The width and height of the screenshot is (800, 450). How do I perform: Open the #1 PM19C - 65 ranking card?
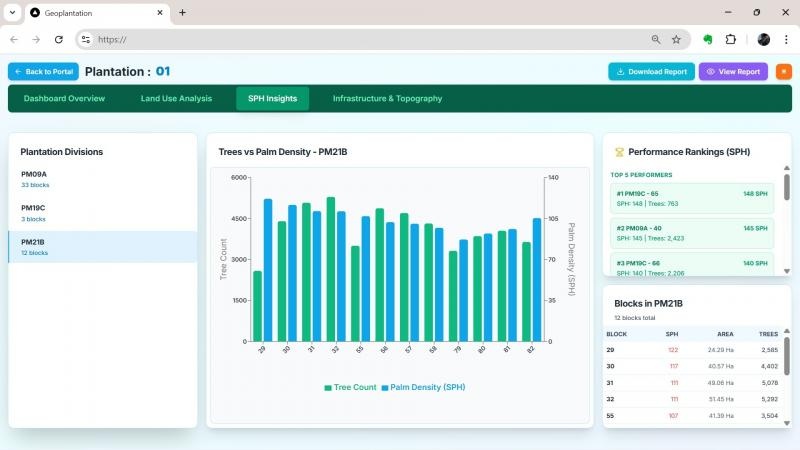coord(692,198)
